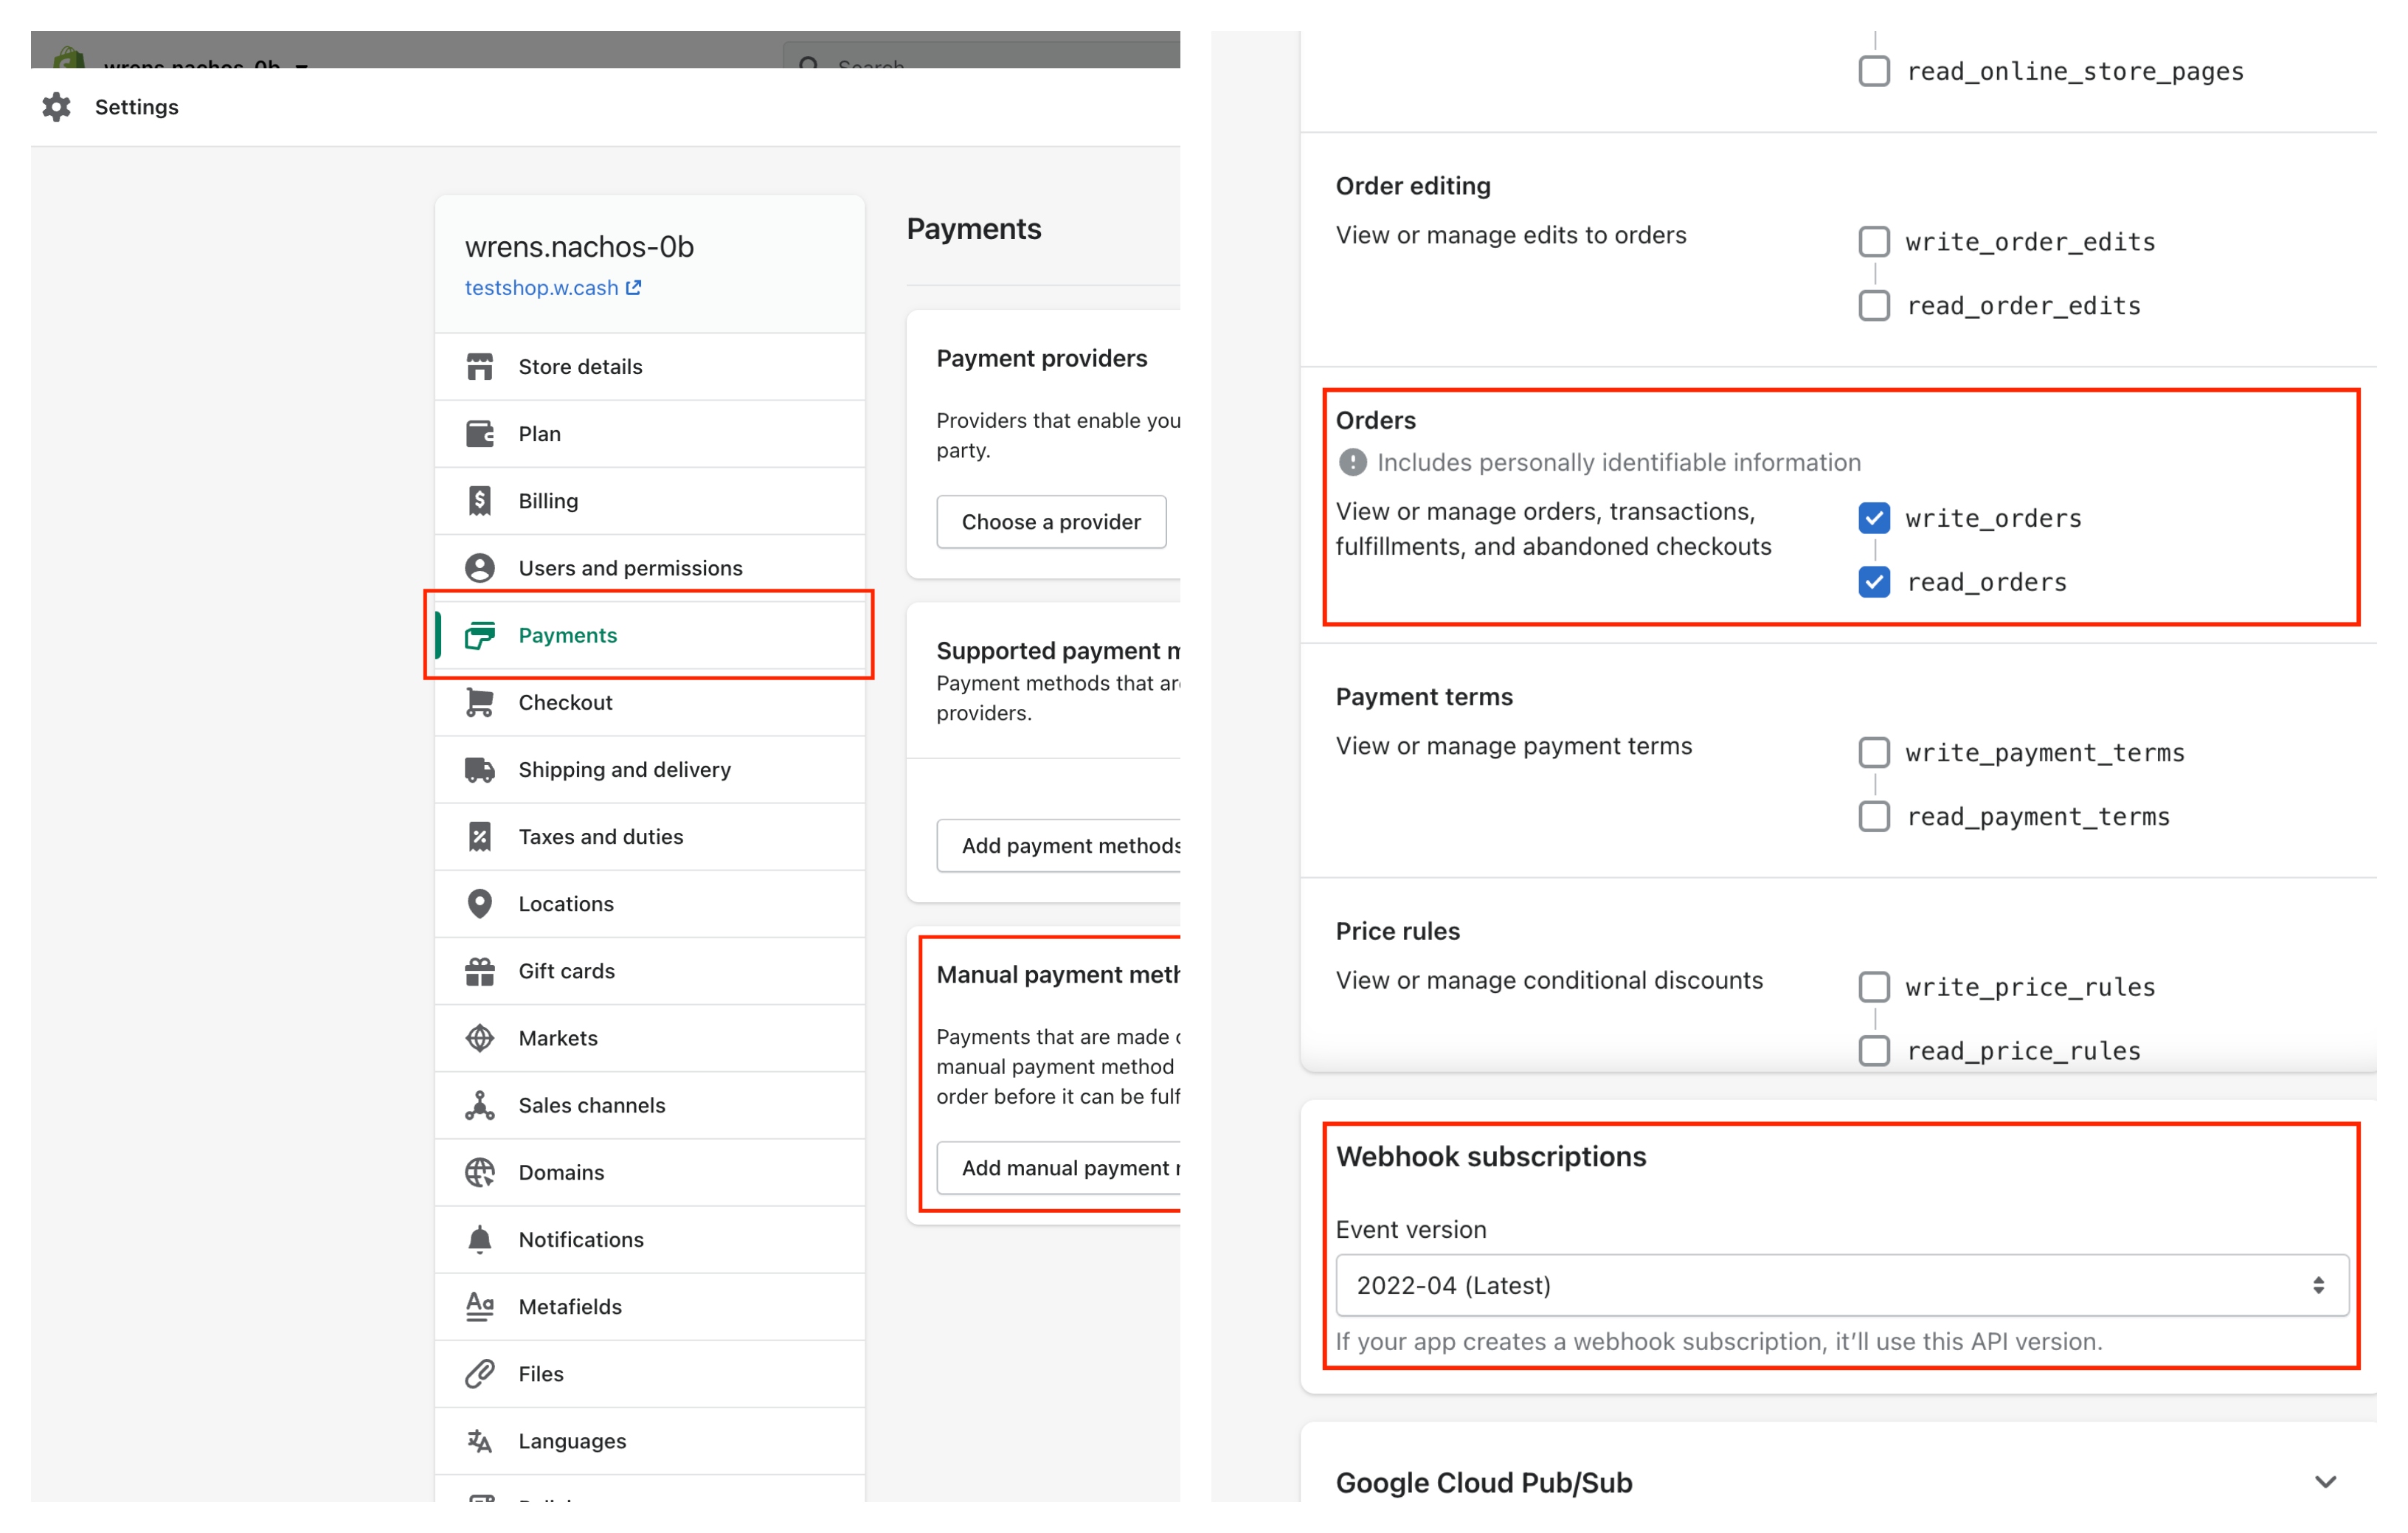Click the Orders section heading
The image size is (2408, 1533).
(x=1375, y=420)
